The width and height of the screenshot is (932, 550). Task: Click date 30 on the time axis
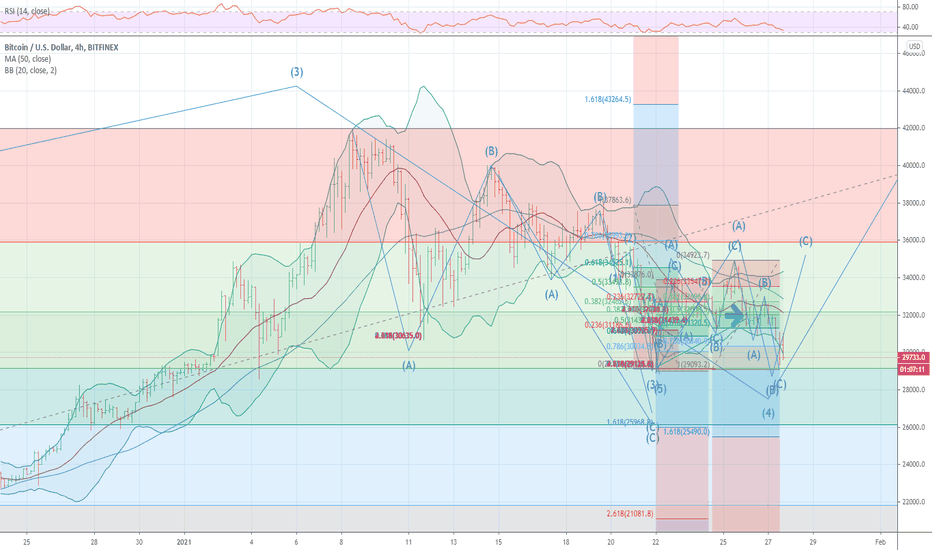point(139,542)
